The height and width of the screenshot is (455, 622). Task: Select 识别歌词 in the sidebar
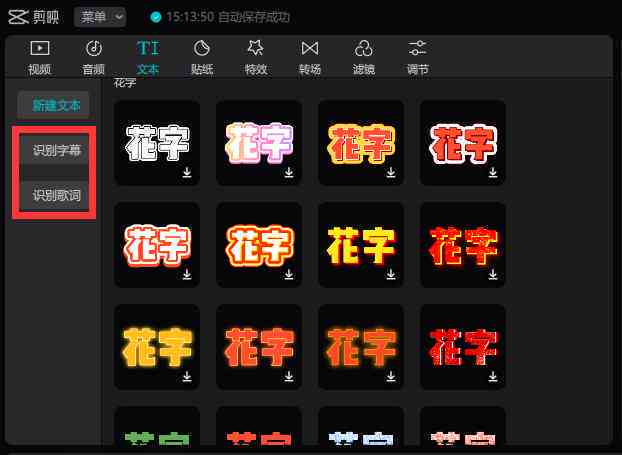54,195
